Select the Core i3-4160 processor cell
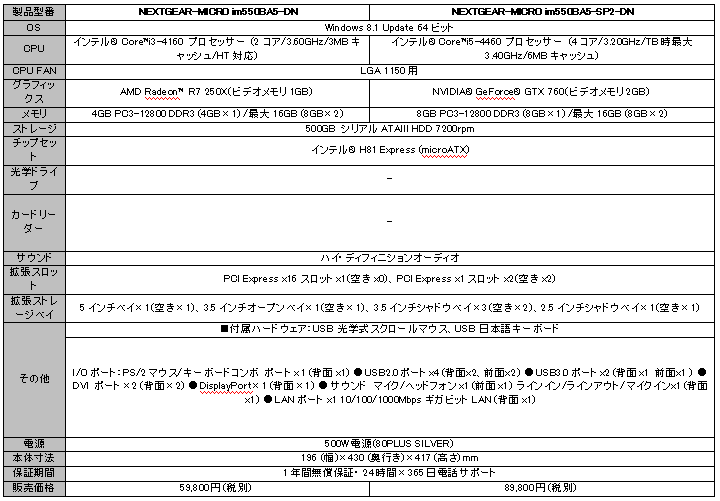Viewport: 720px width, 501px height. click(217, 49)
